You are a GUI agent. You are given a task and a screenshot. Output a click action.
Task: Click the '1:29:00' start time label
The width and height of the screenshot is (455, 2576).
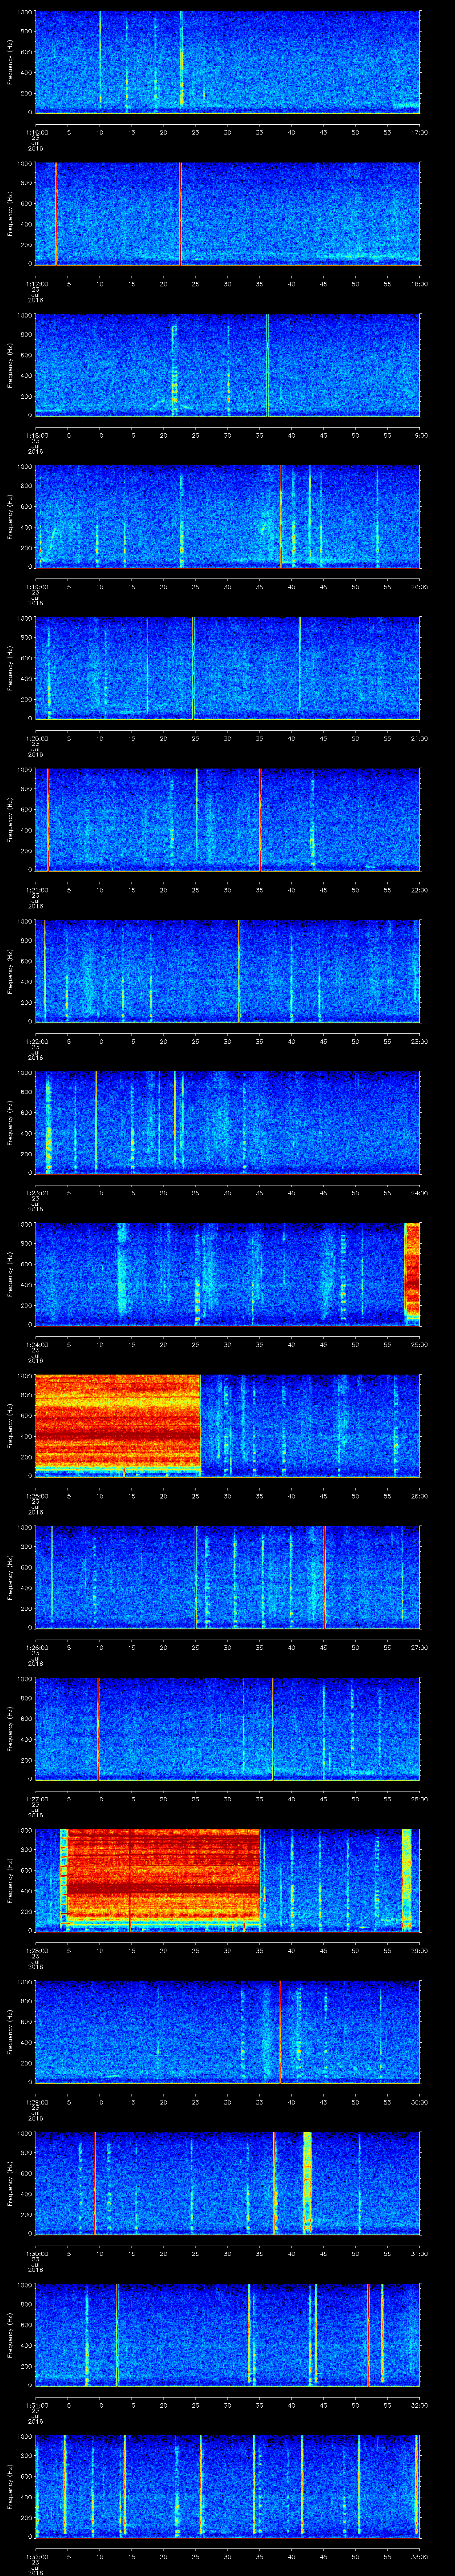[36, 2102]
